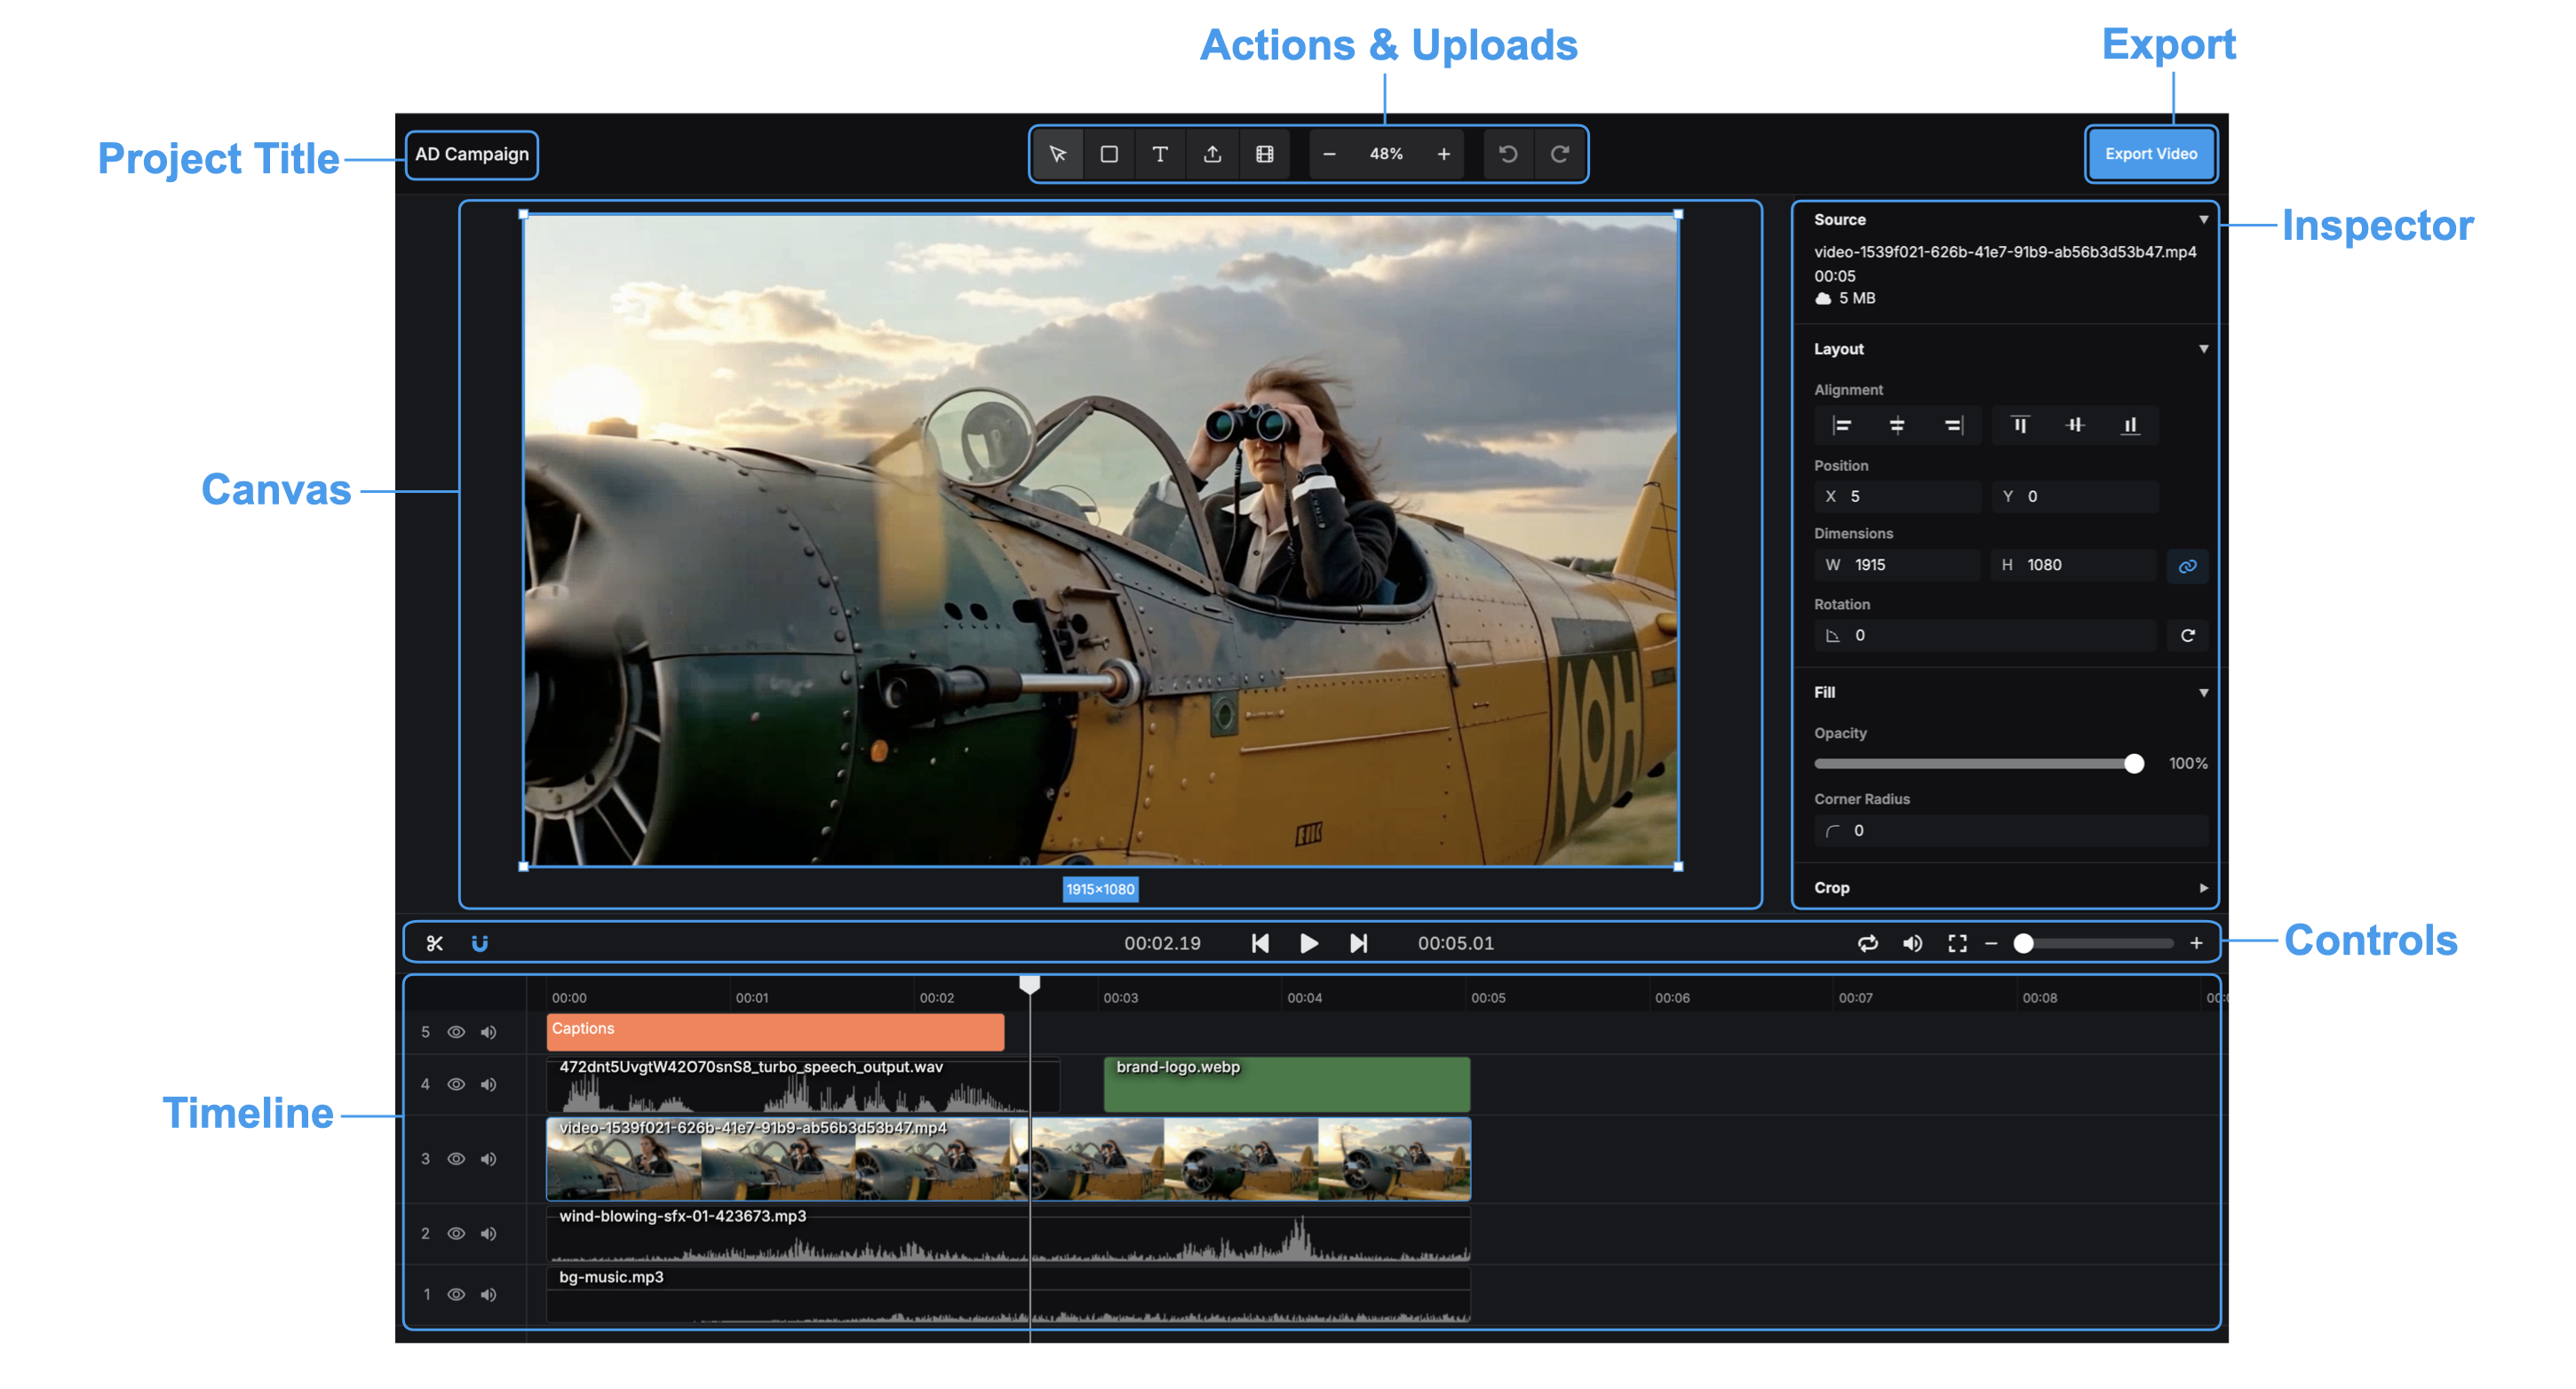Play the video preview
2576x1389 pixels.
(1308, 944)
